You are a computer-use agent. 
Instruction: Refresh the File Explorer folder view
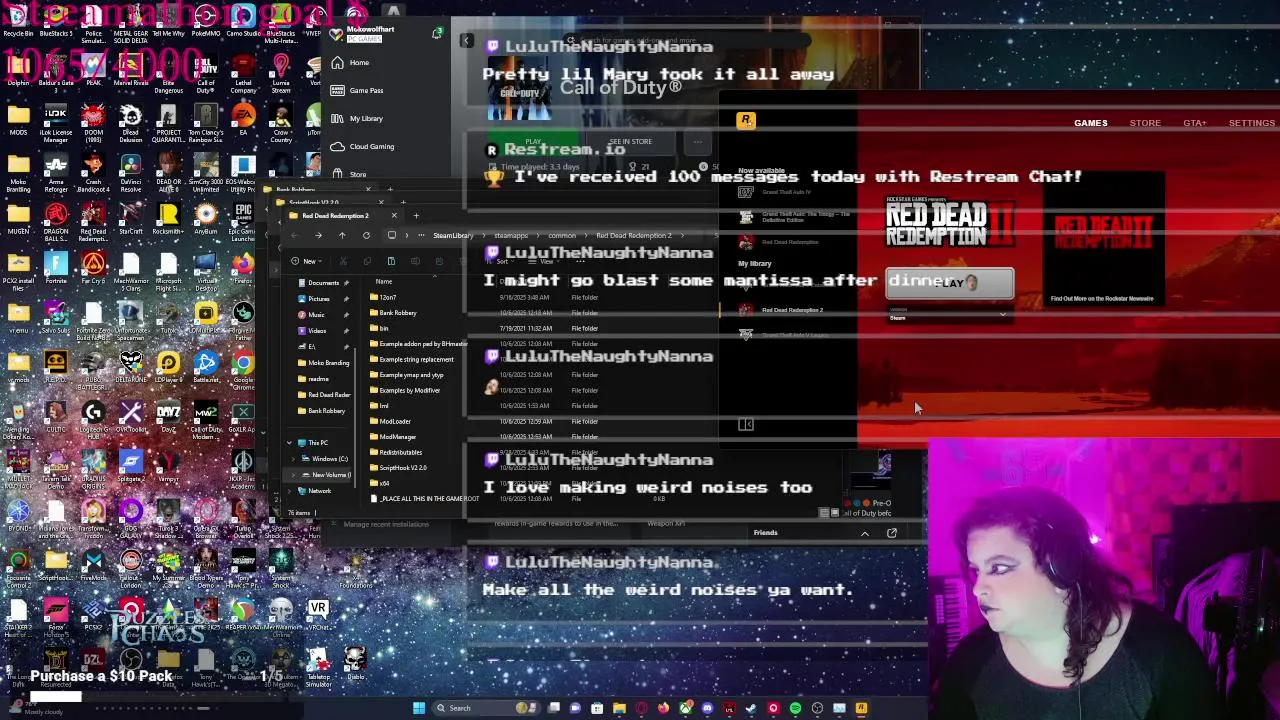coord(366,236)
